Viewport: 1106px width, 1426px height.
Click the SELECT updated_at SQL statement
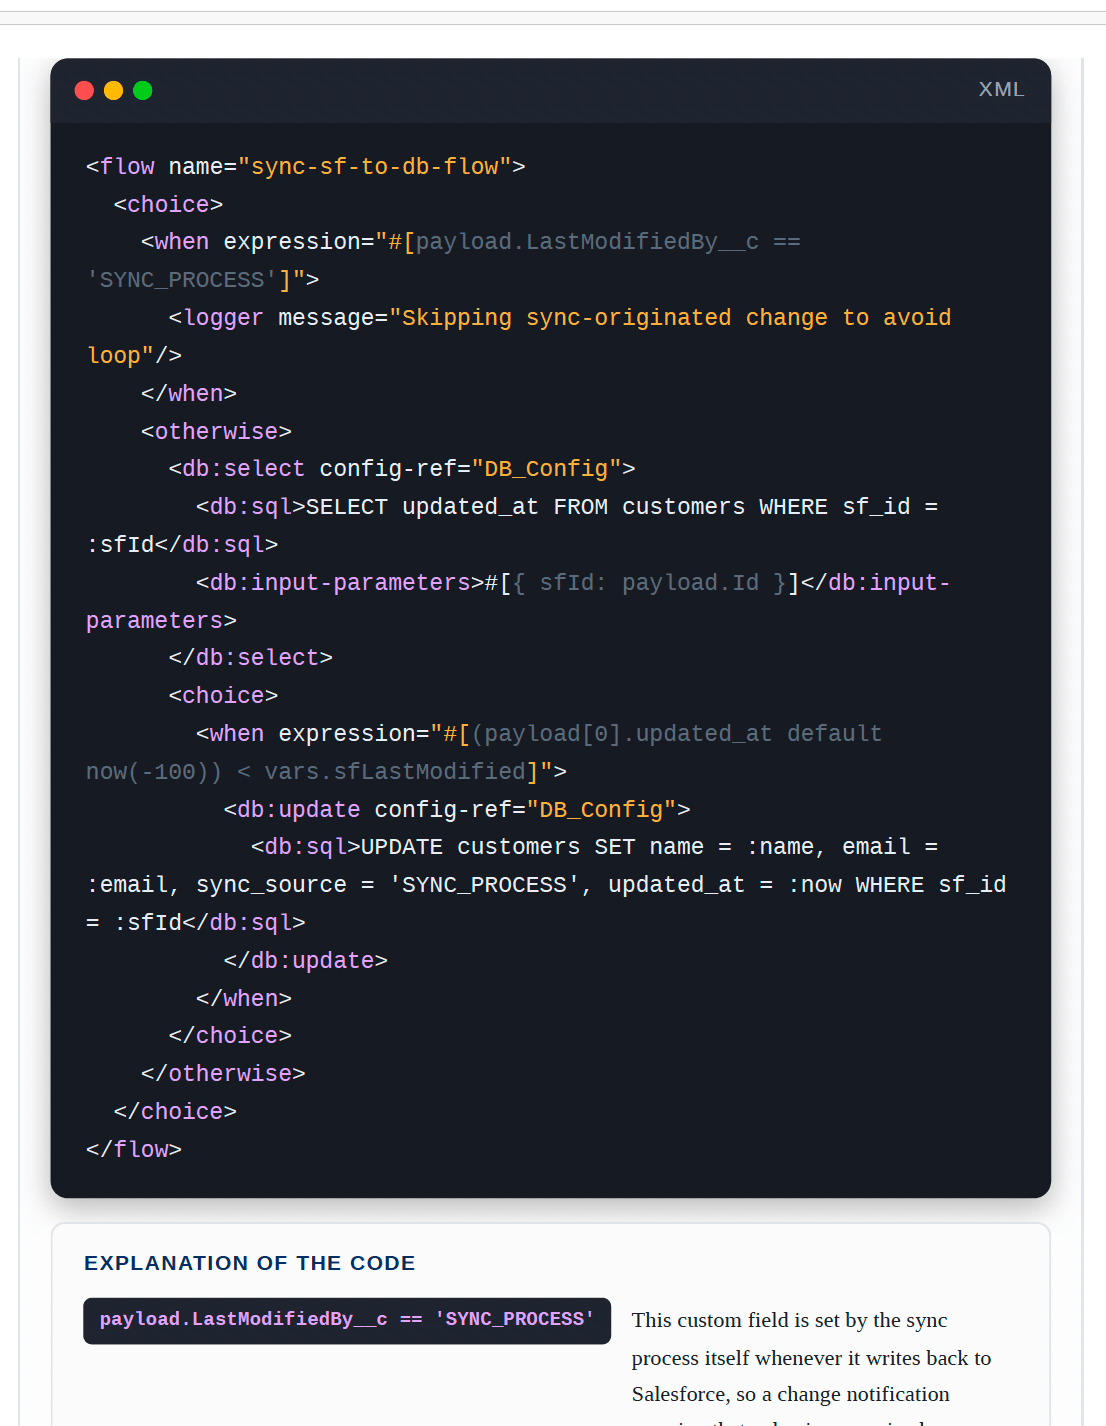513,526
